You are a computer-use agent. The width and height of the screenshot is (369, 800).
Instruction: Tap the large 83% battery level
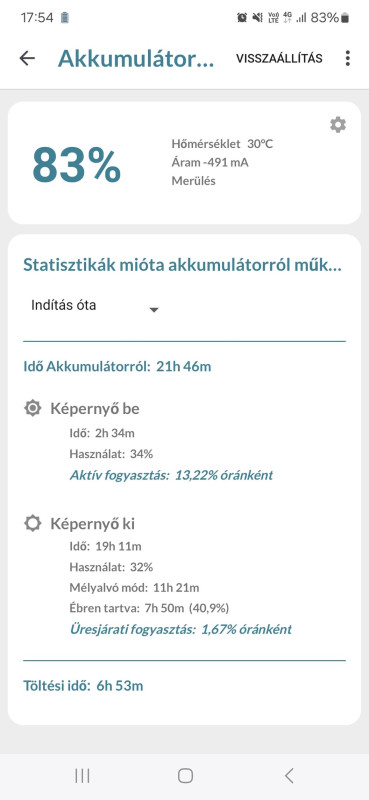click(77, 165)
